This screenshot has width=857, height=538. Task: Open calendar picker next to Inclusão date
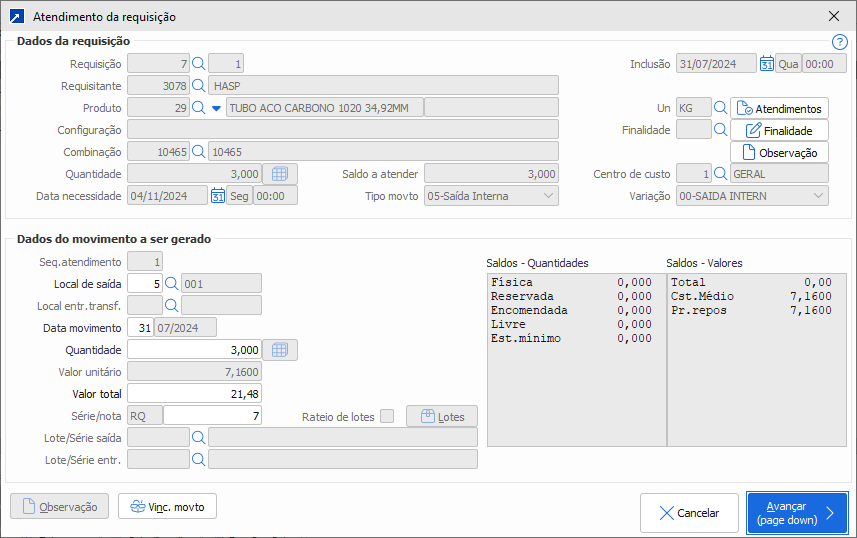point(767,63)
